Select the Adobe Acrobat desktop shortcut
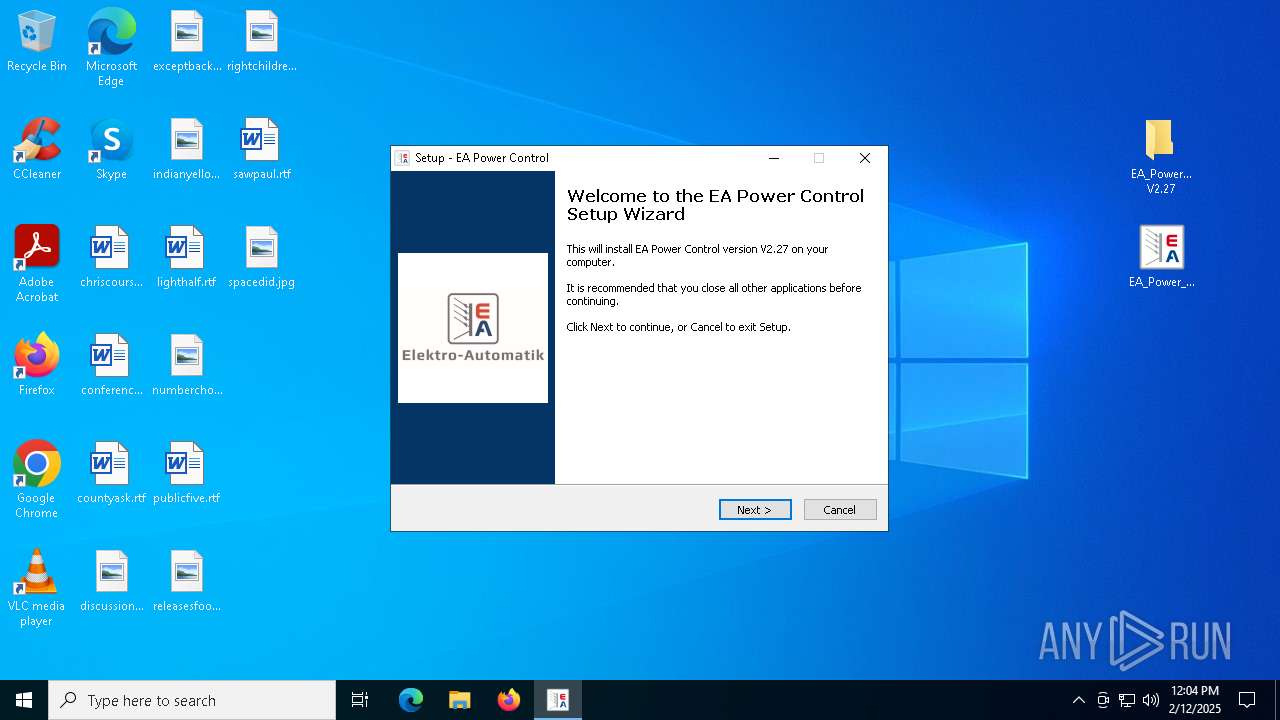This screenshot has height=720, width=1280. click(x=37, y=264)
